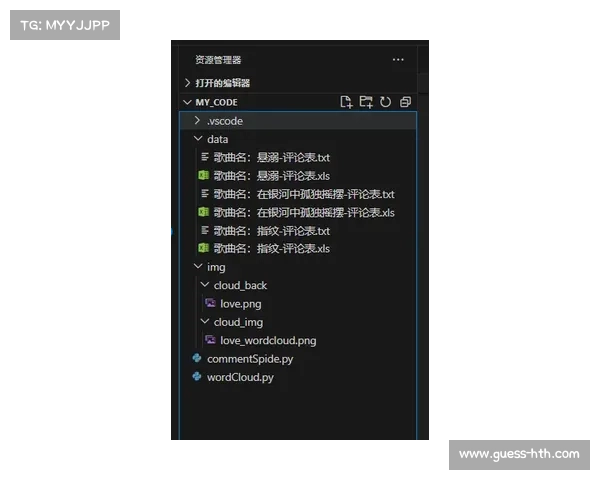The width and height of the screenshot is (600, 480).
Task: Click the New Folder icon in MY_CODE header
Action: [x=366, y=102]
